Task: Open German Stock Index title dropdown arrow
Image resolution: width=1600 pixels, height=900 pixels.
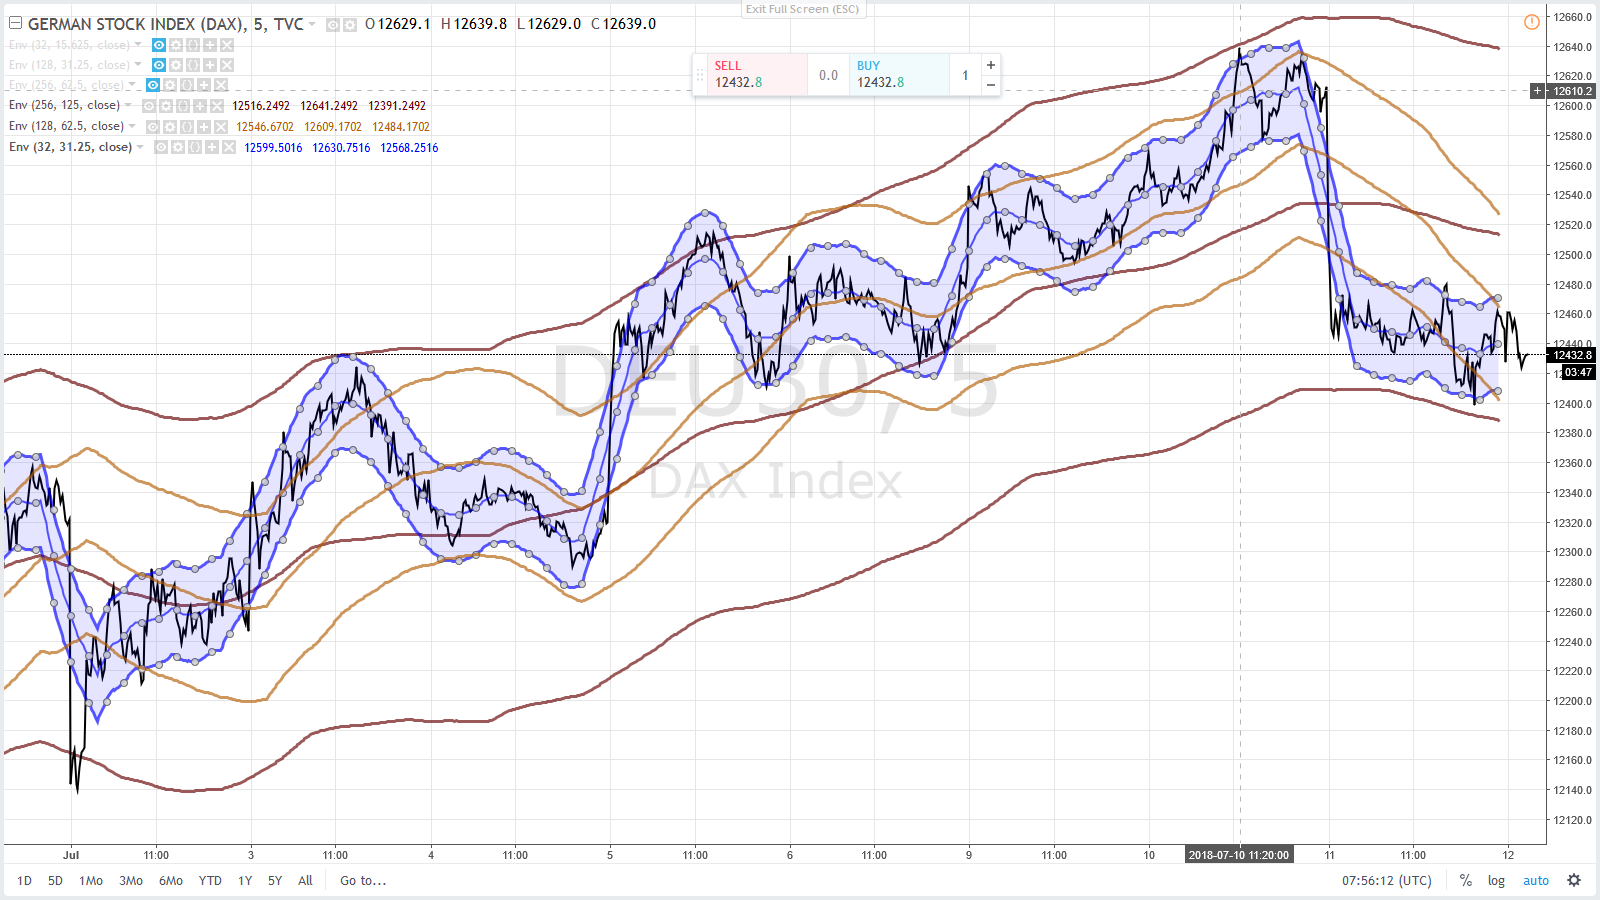Action: click(312, 24)
